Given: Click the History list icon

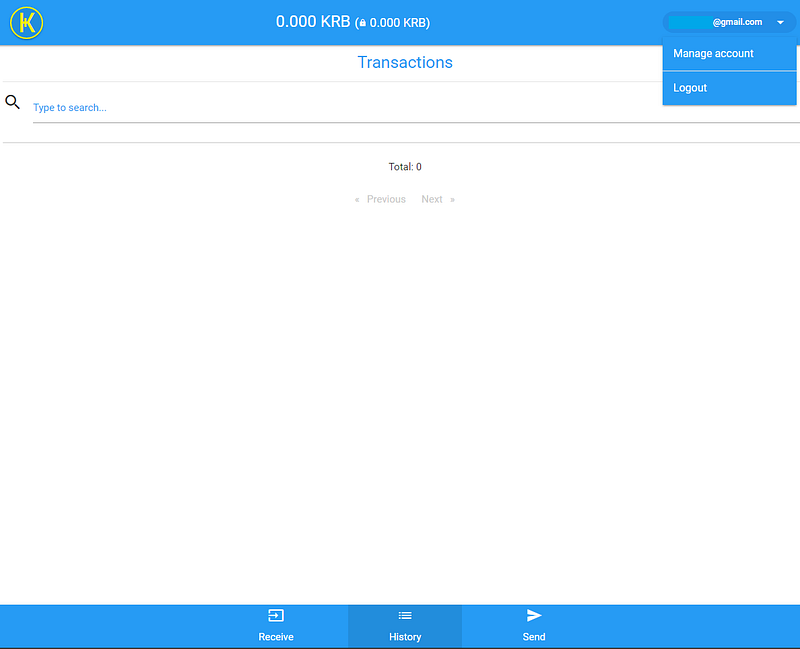Looking at the screenshot, I should tap(405, 616).
